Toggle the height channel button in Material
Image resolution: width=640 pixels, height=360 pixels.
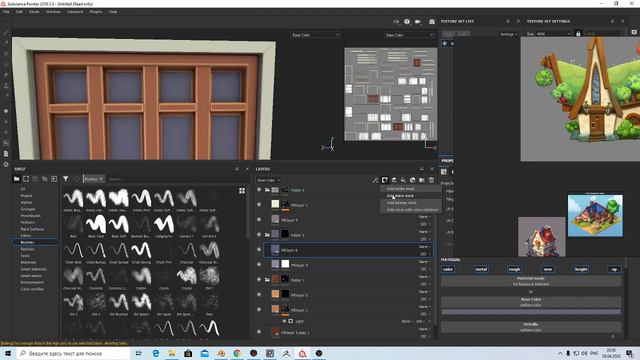(581, 269)
